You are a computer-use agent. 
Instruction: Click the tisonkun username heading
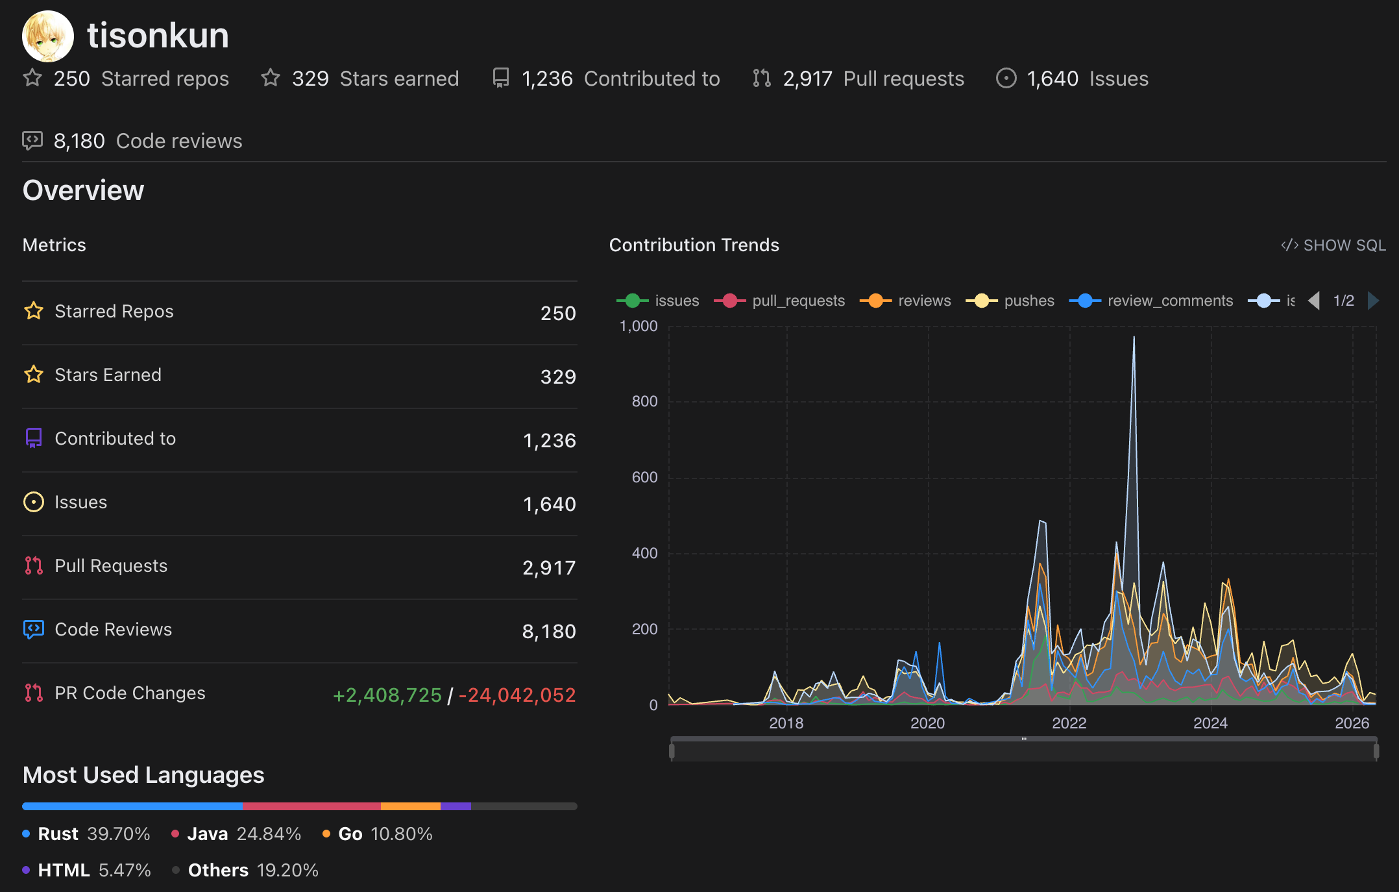[x=158, y=36]
